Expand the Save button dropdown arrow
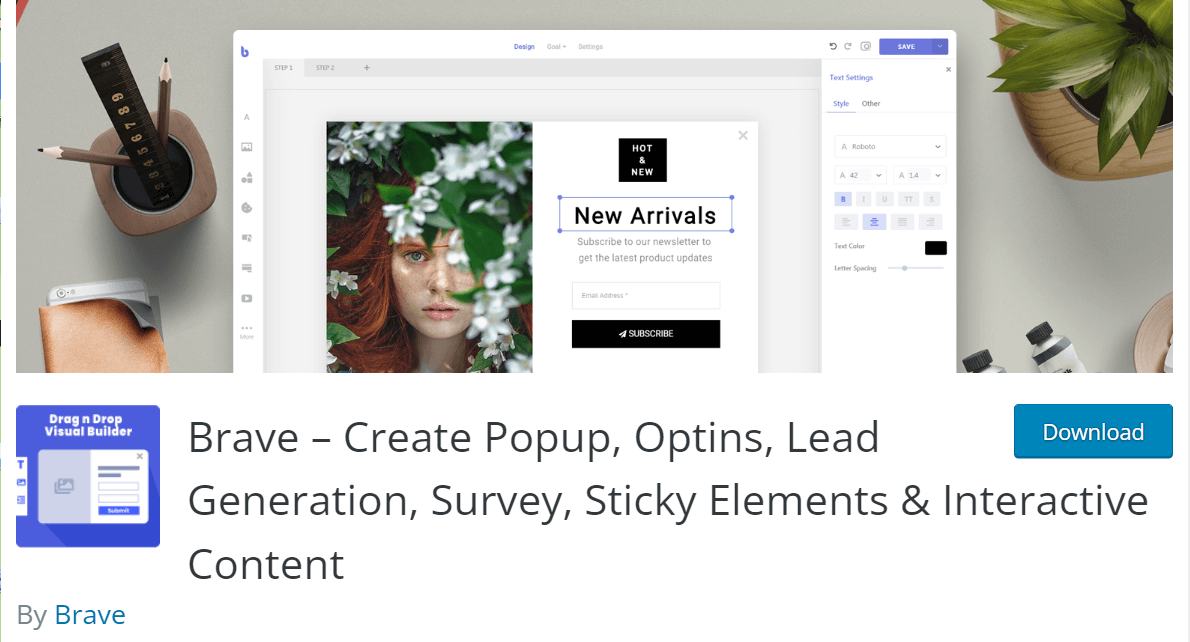1190x642 pixels. tap(940, 46)
